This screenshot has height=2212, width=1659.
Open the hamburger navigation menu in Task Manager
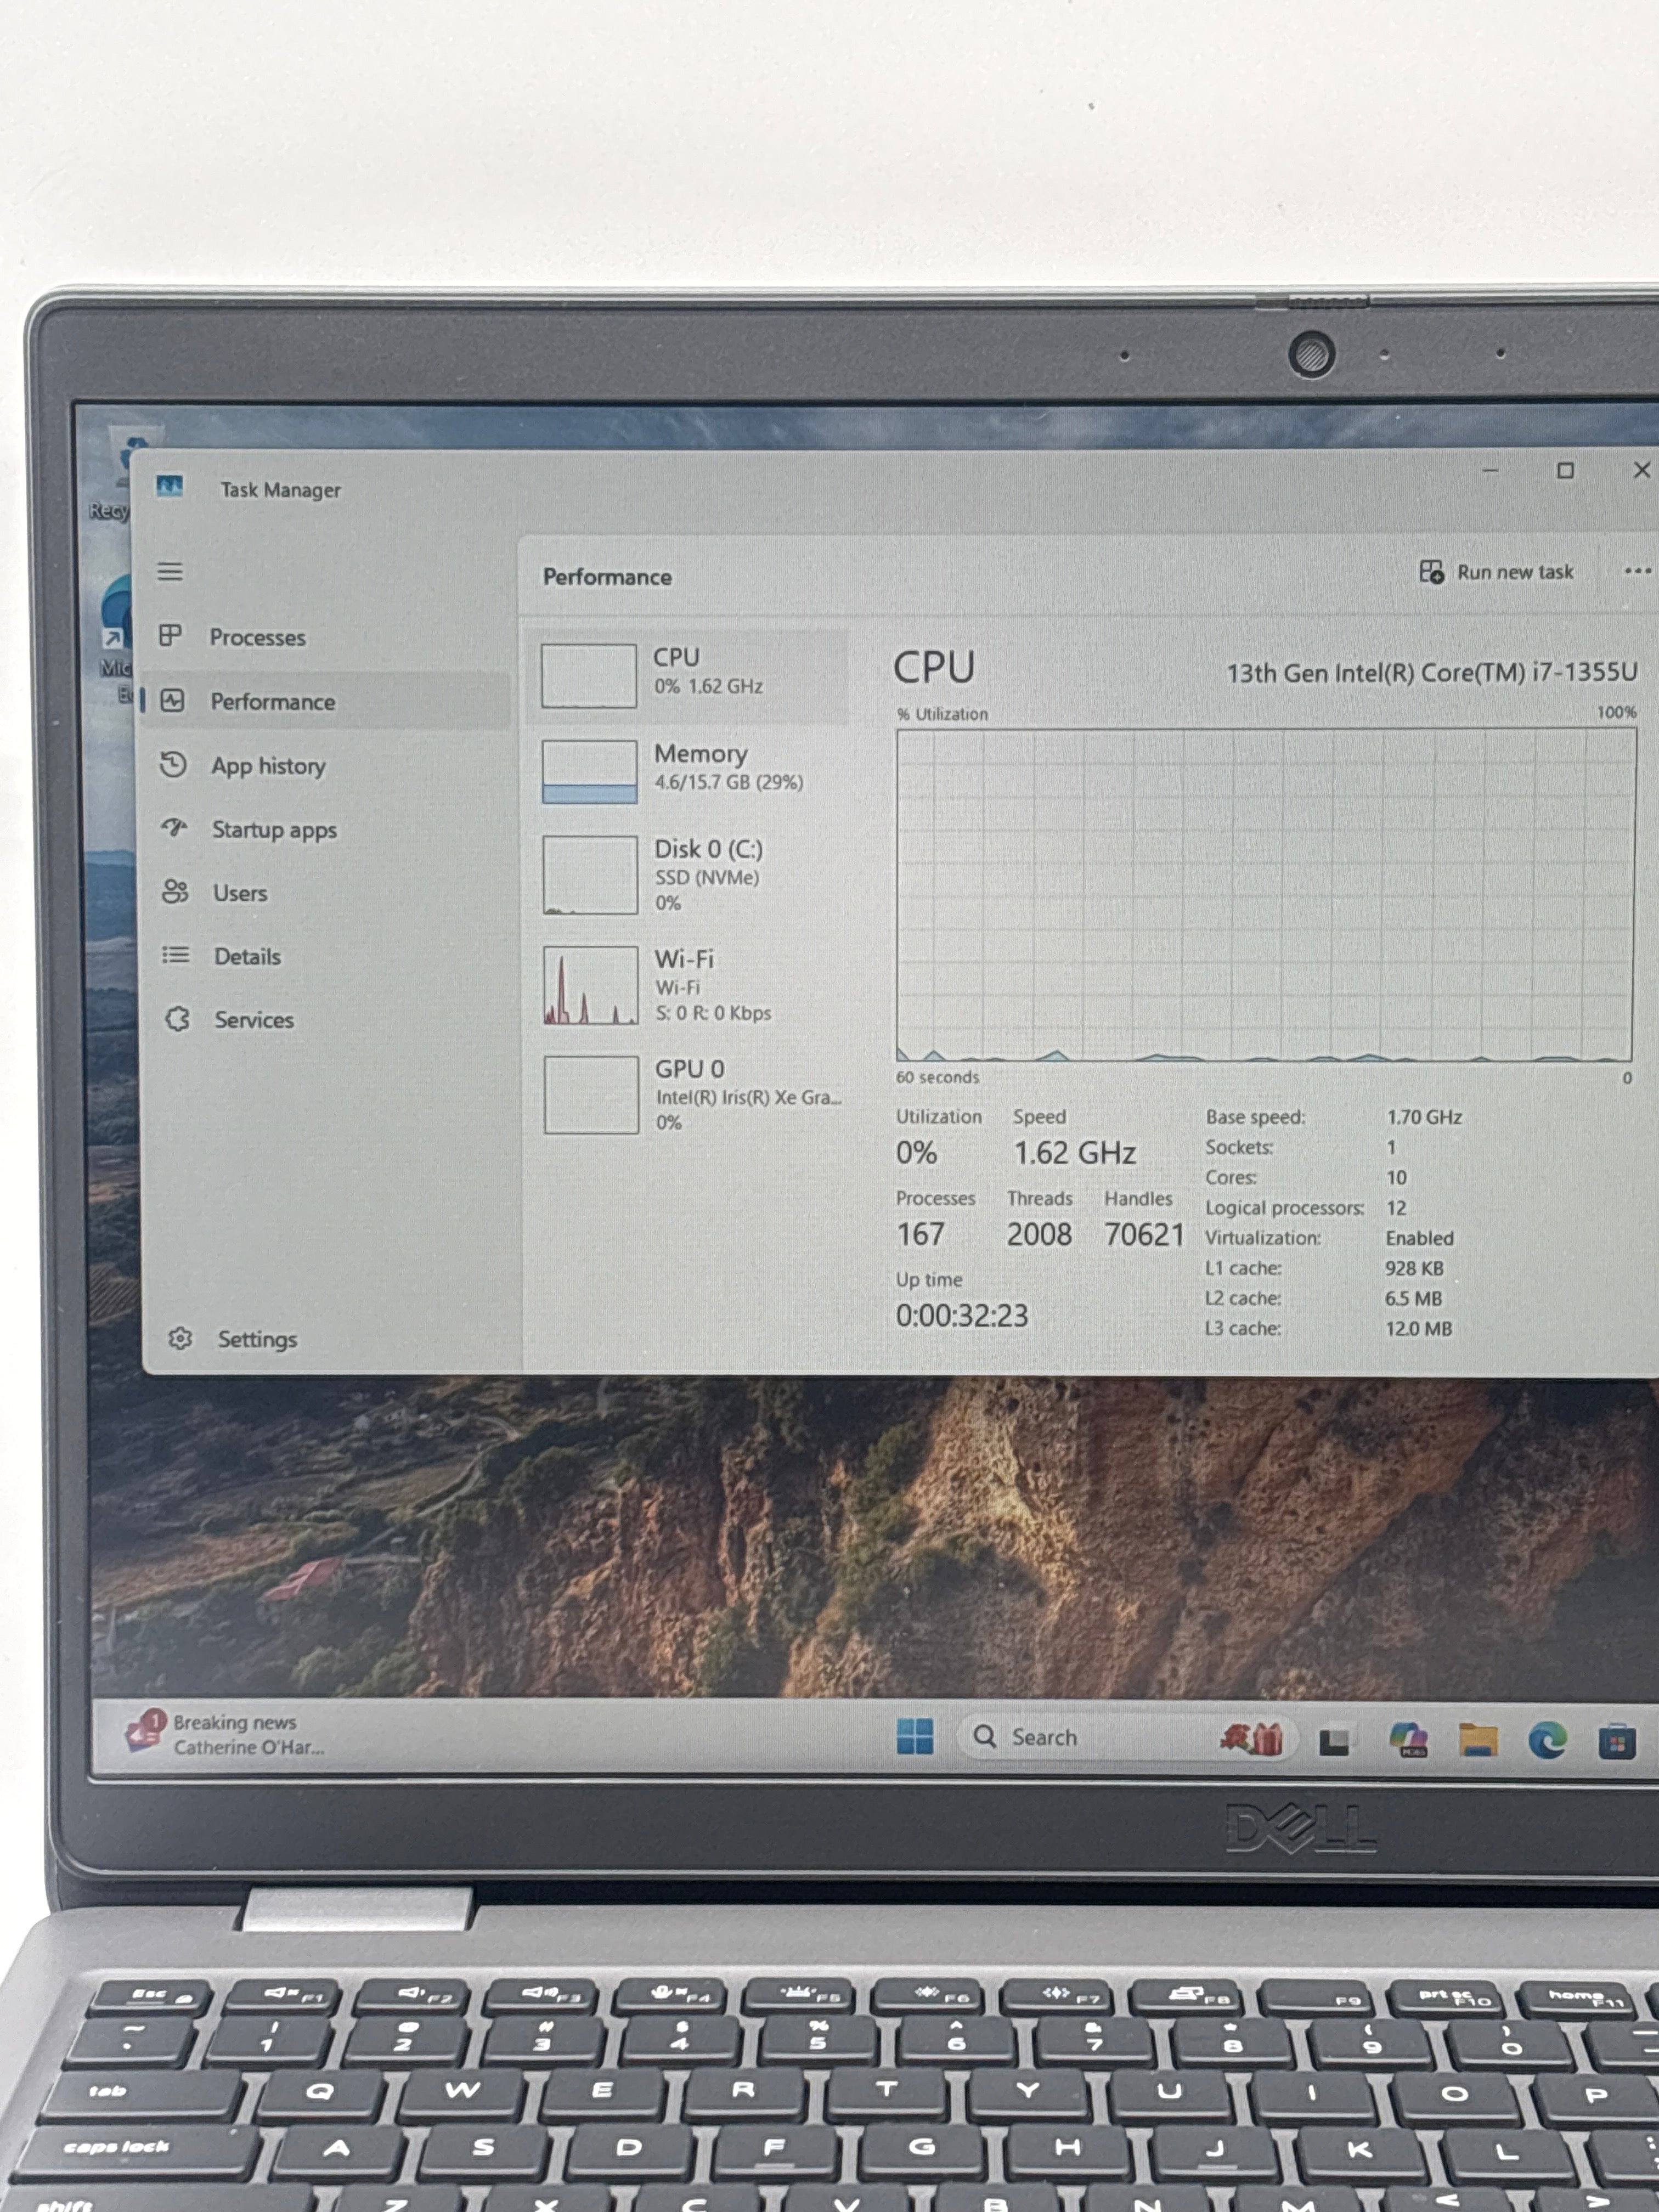pos(170,571)
